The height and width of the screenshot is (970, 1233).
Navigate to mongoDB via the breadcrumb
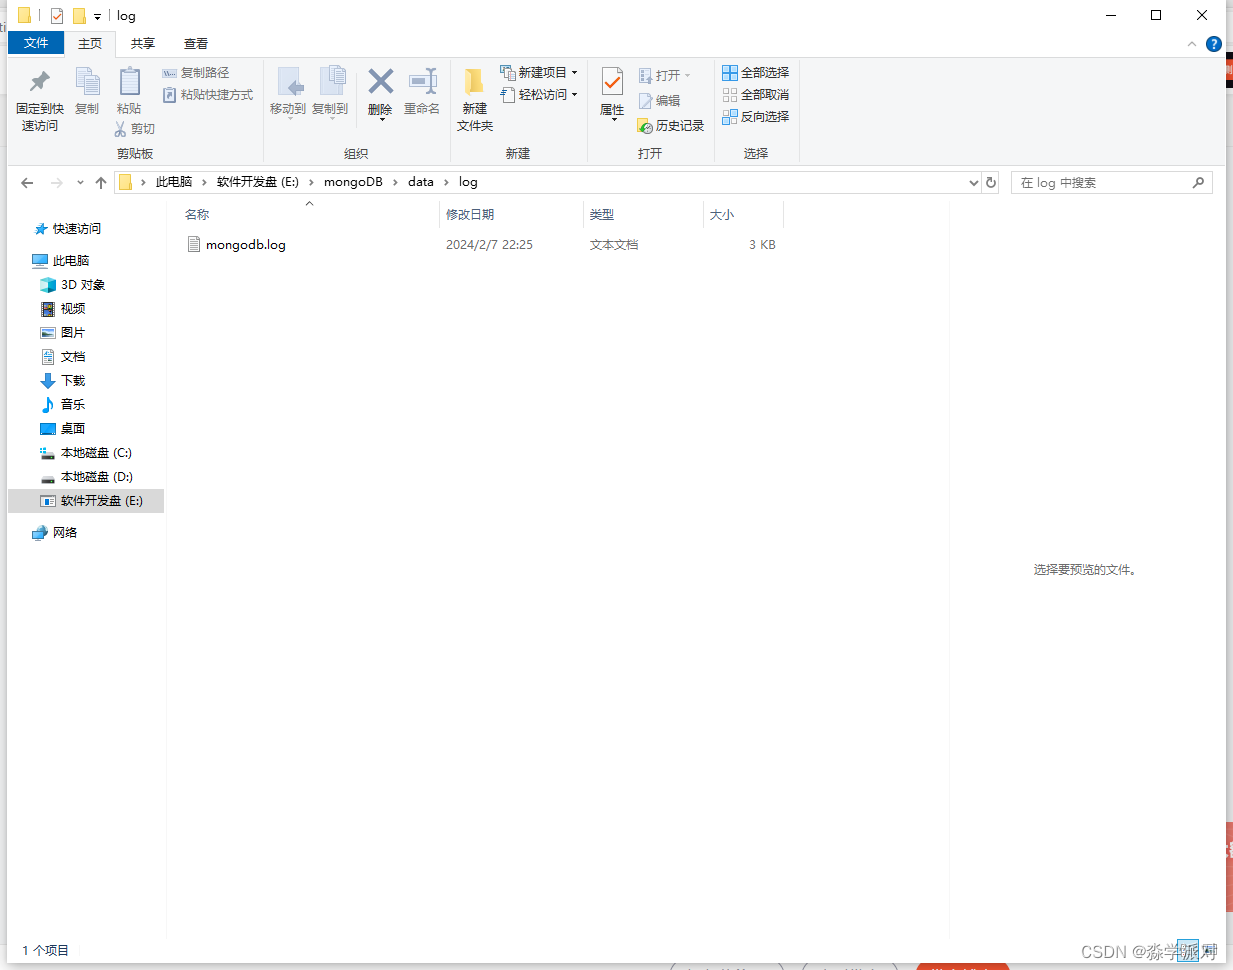[354, 182]
